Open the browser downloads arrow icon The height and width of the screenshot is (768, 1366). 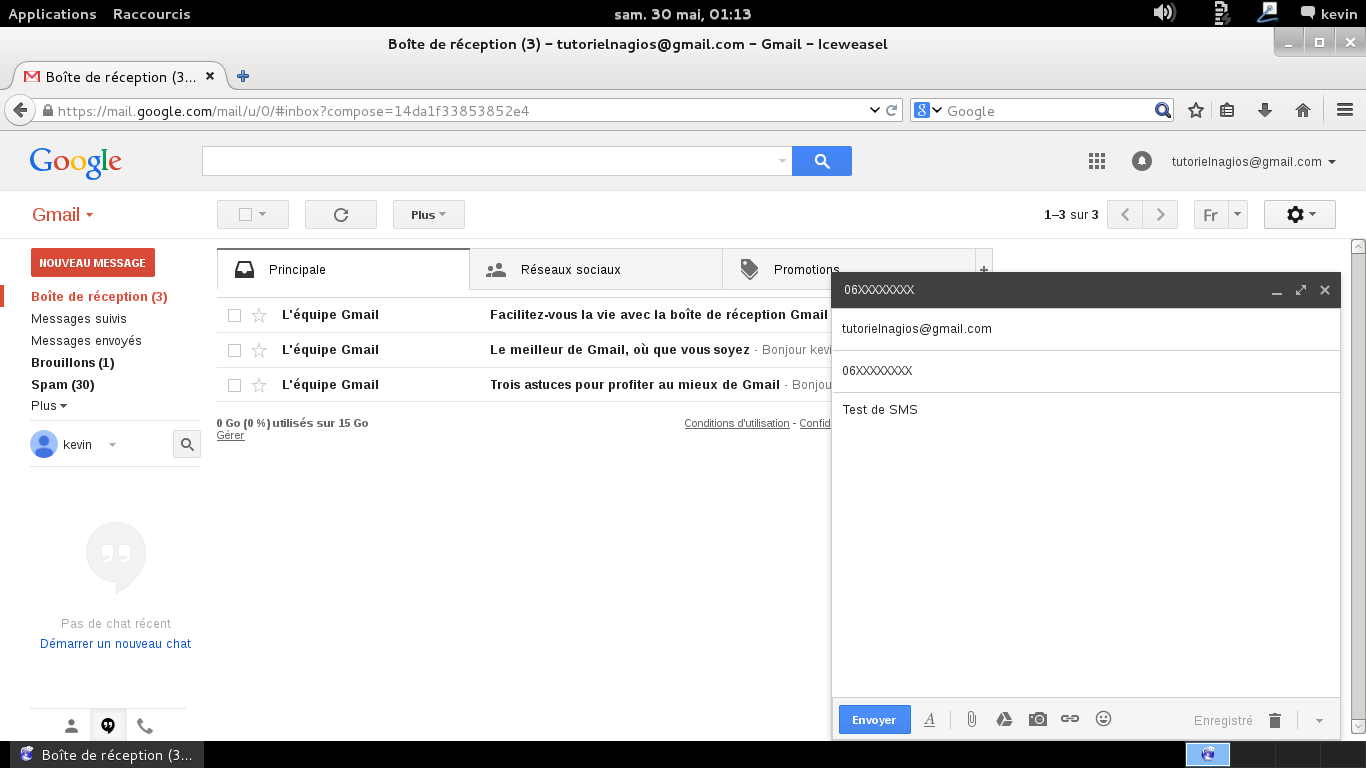[x=1265, y=110]
